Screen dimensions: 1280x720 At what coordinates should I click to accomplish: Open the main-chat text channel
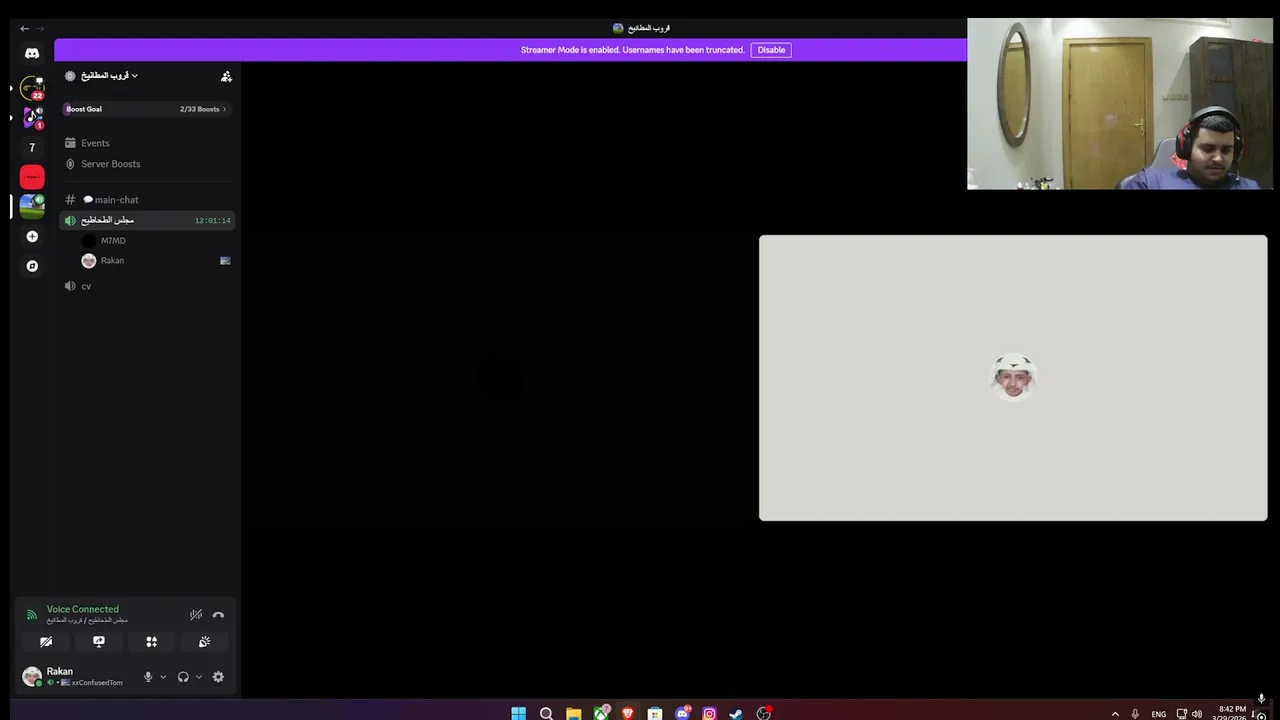147,200
